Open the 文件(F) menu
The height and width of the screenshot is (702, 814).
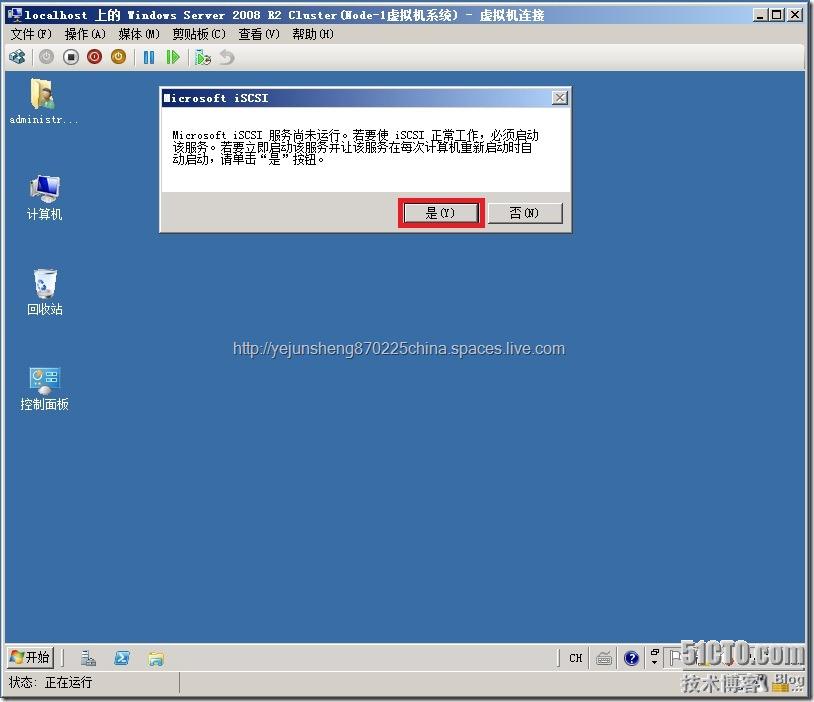31,34
